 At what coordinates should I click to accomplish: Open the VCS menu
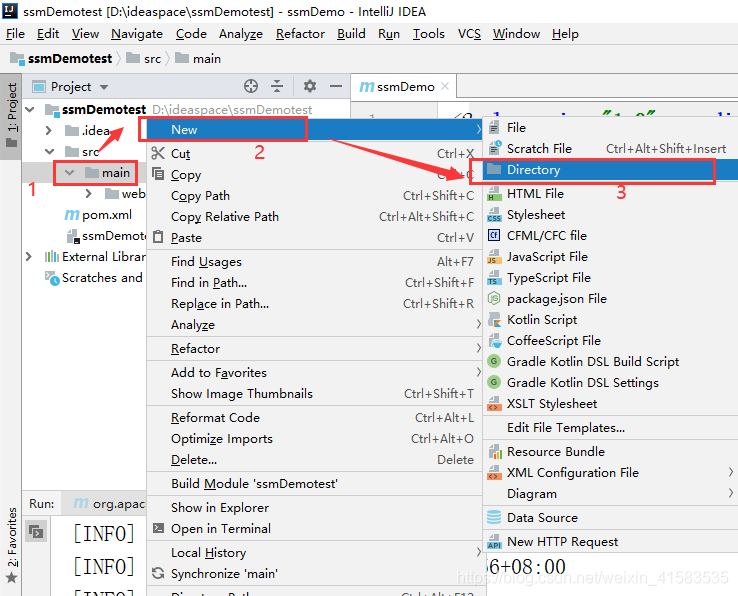point(469,34)
